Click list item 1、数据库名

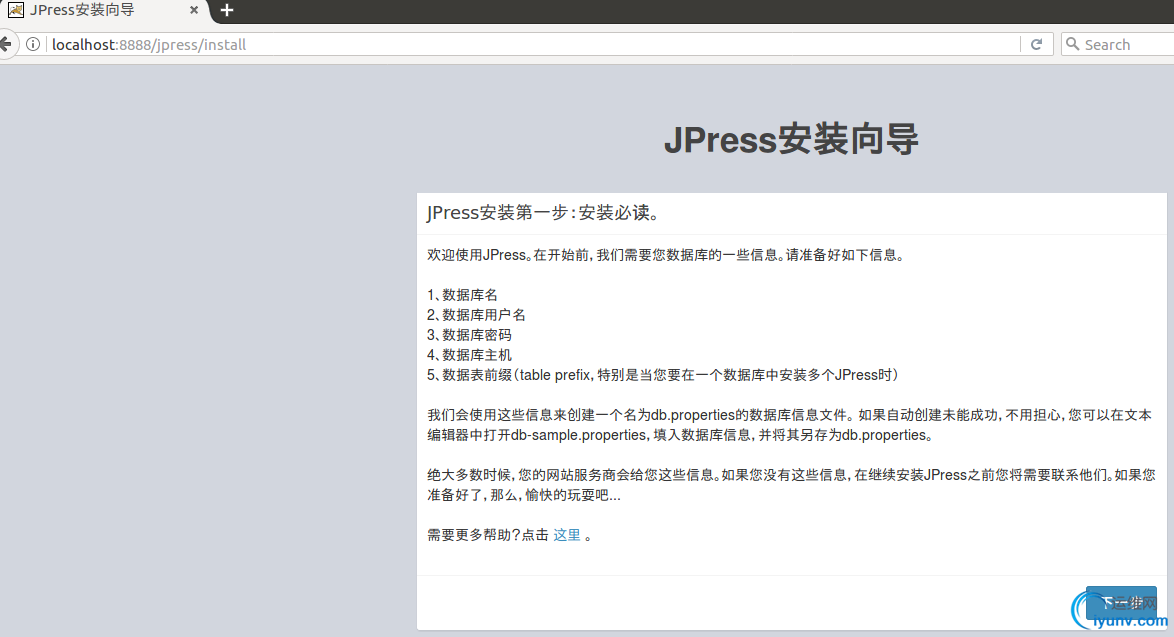point(463,295)
